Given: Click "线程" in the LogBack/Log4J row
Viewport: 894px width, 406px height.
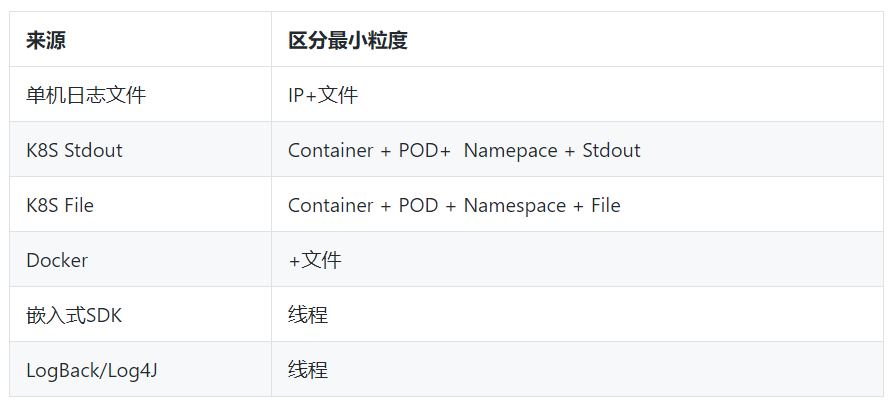Looking at the screenshot, I should tap(308, 370).
